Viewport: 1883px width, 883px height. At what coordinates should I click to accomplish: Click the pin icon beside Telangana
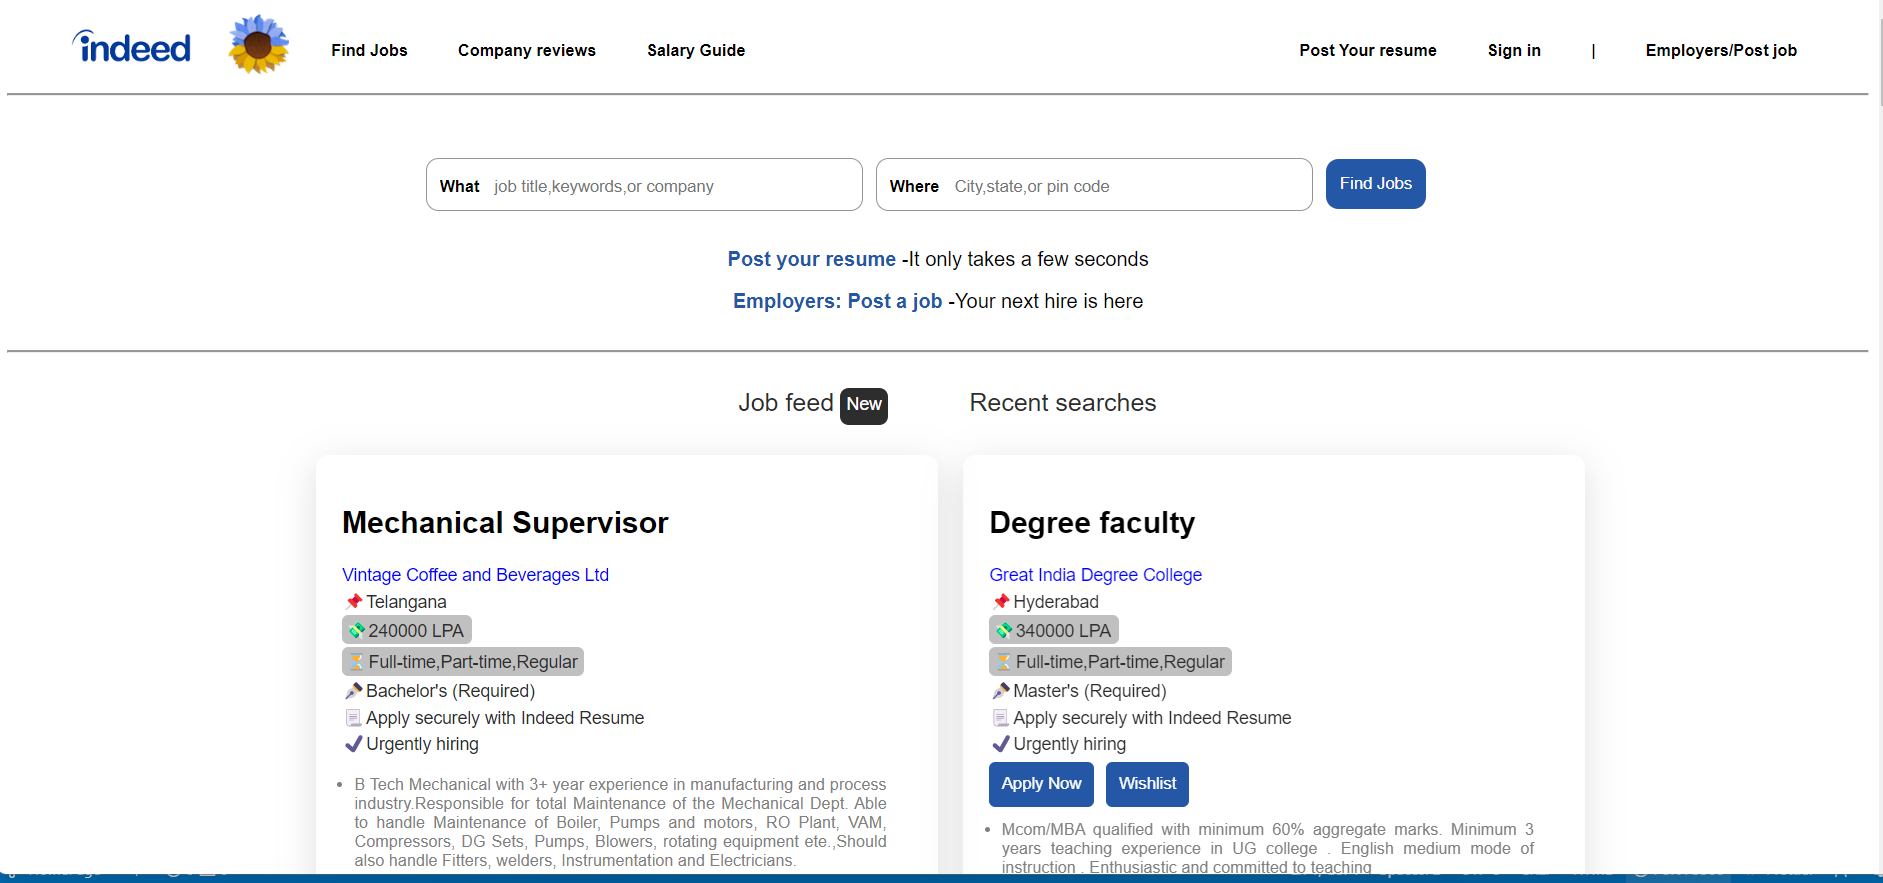[353, 602]
